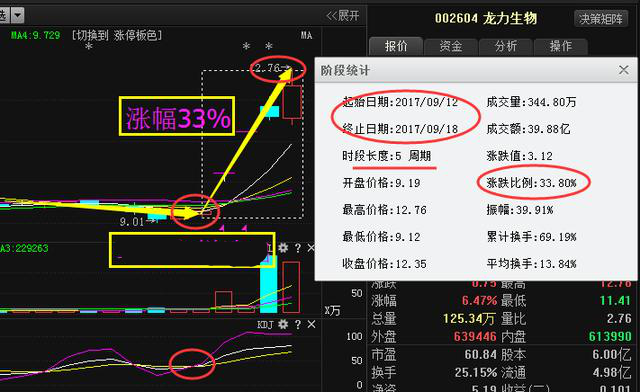The image size is (640, 392).
Task: Open the 分析 tab
Action: (x=506, y=47)
